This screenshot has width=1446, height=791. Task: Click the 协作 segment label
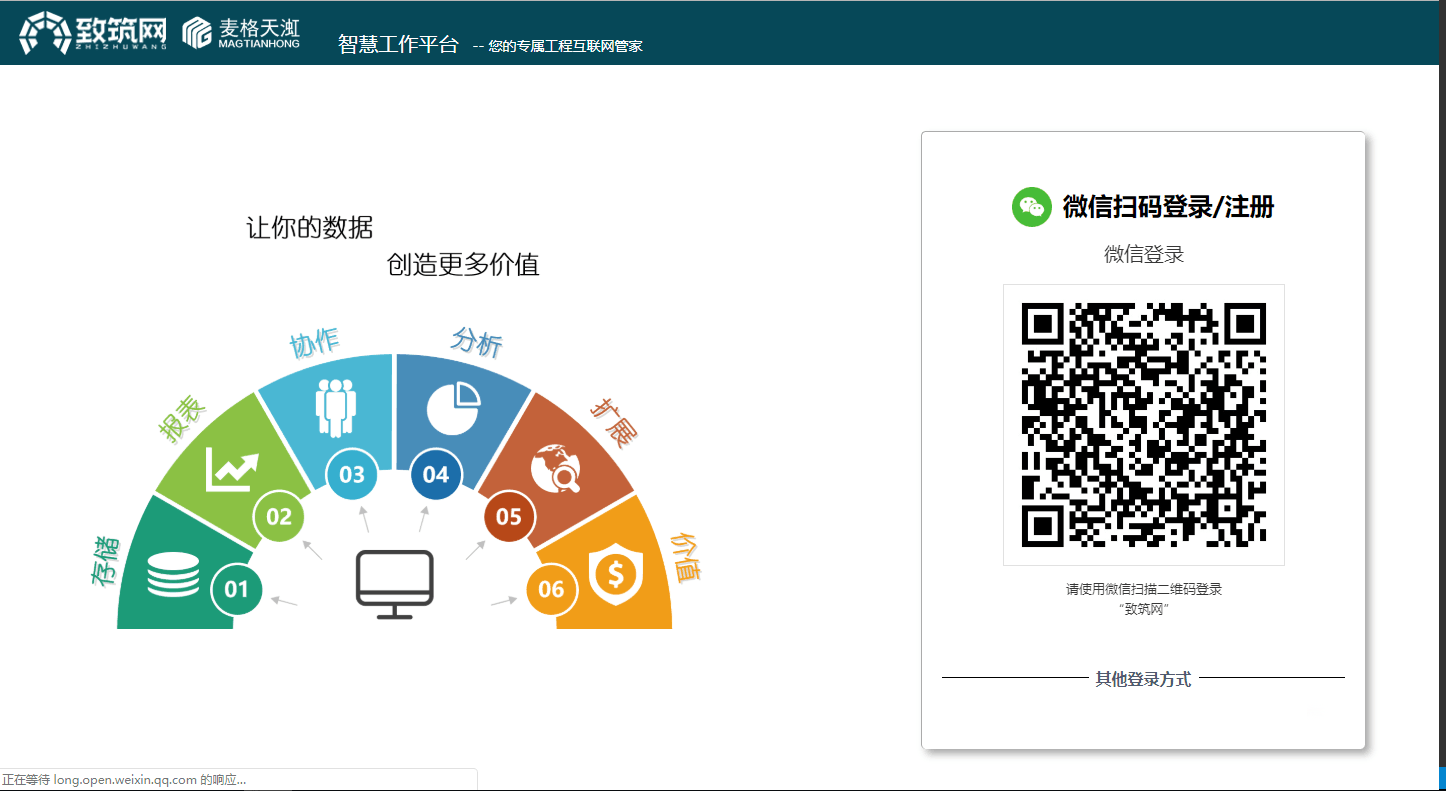pyautogui.click(x=314, y=343)
